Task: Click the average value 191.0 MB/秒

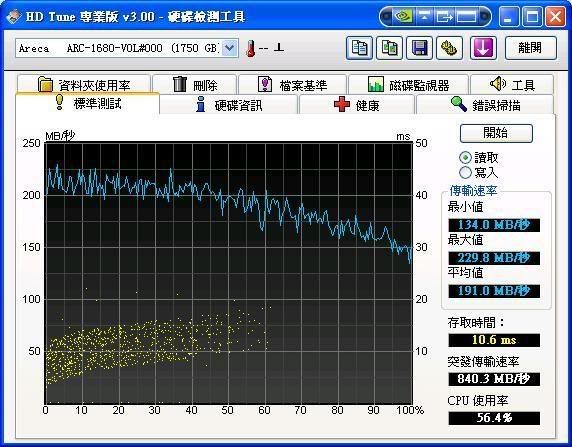Action: tap(494, 291)
